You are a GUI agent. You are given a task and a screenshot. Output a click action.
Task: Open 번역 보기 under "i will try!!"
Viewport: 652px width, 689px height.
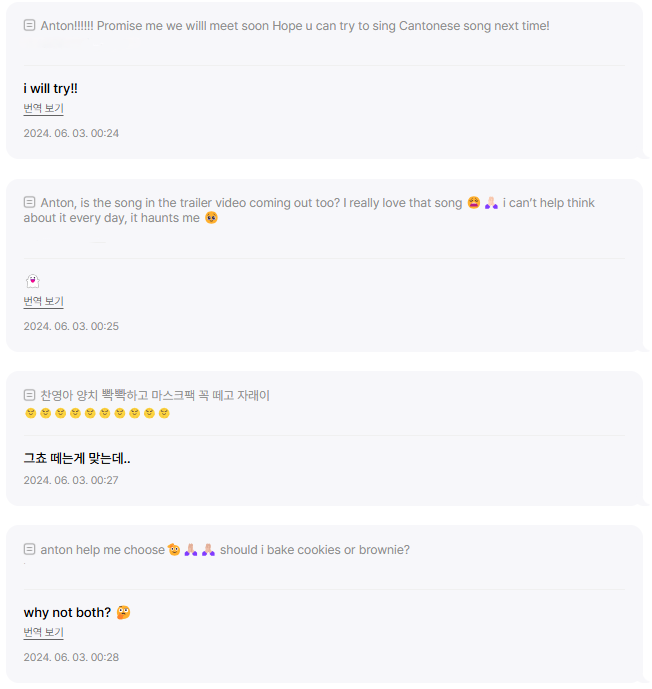click(43, 108)
